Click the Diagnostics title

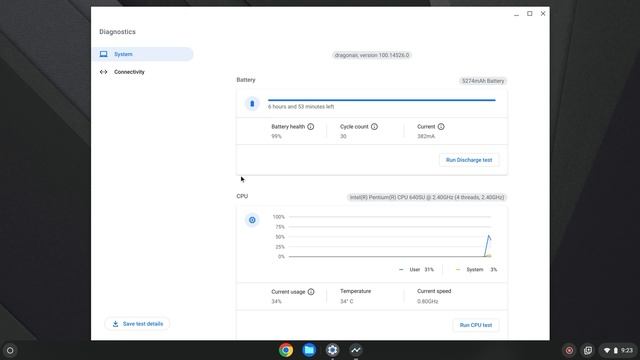pos(118,32)
